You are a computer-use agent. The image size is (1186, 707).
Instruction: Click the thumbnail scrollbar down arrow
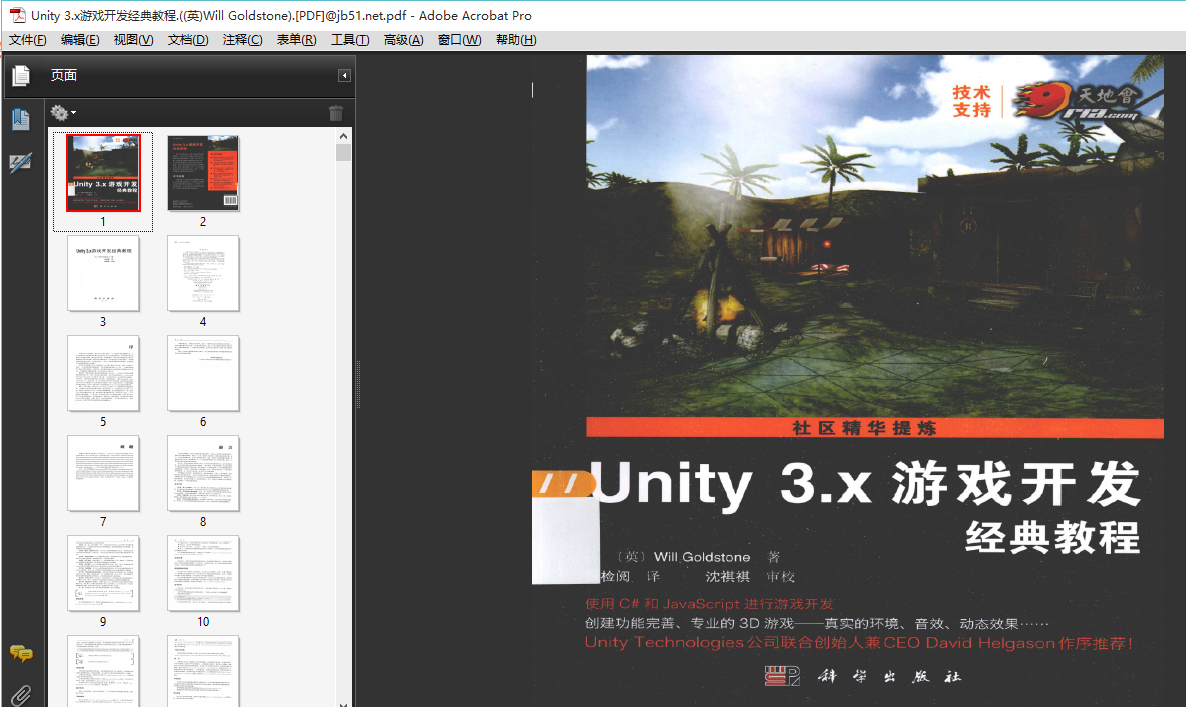[x=343, y=702]
